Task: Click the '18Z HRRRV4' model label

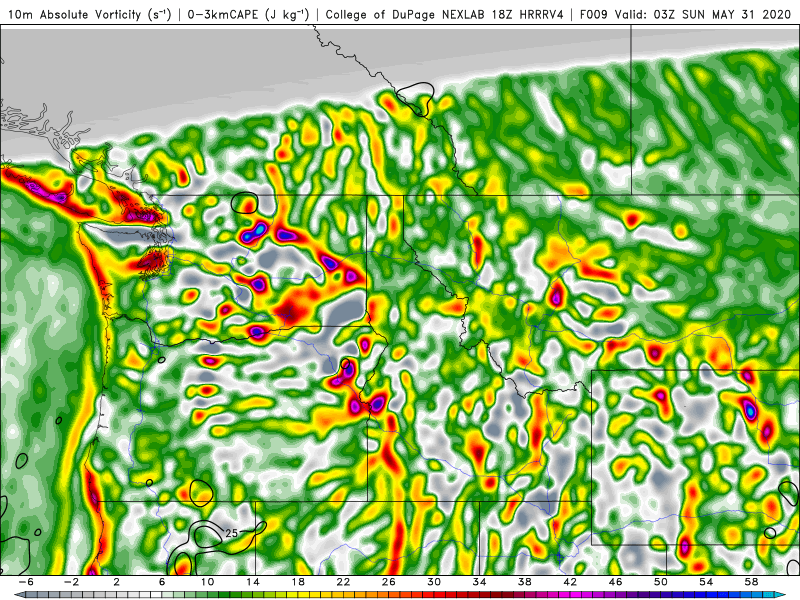Action: [528, 14]
